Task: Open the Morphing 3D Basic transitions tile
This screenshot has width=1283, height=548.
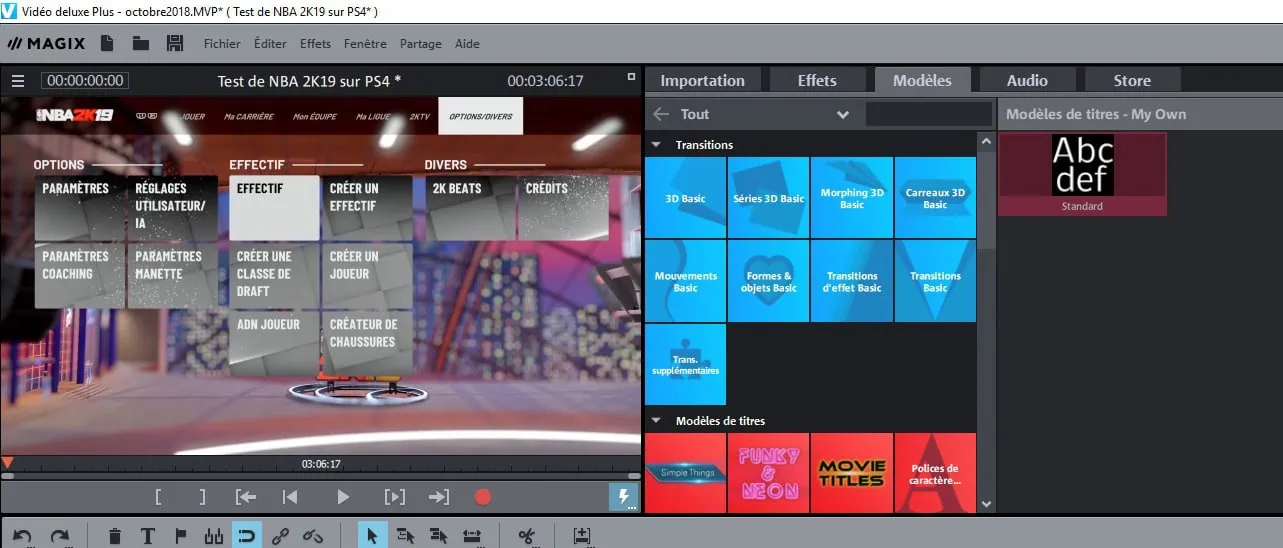Action: pyautogui.click(x=852, y=198)
